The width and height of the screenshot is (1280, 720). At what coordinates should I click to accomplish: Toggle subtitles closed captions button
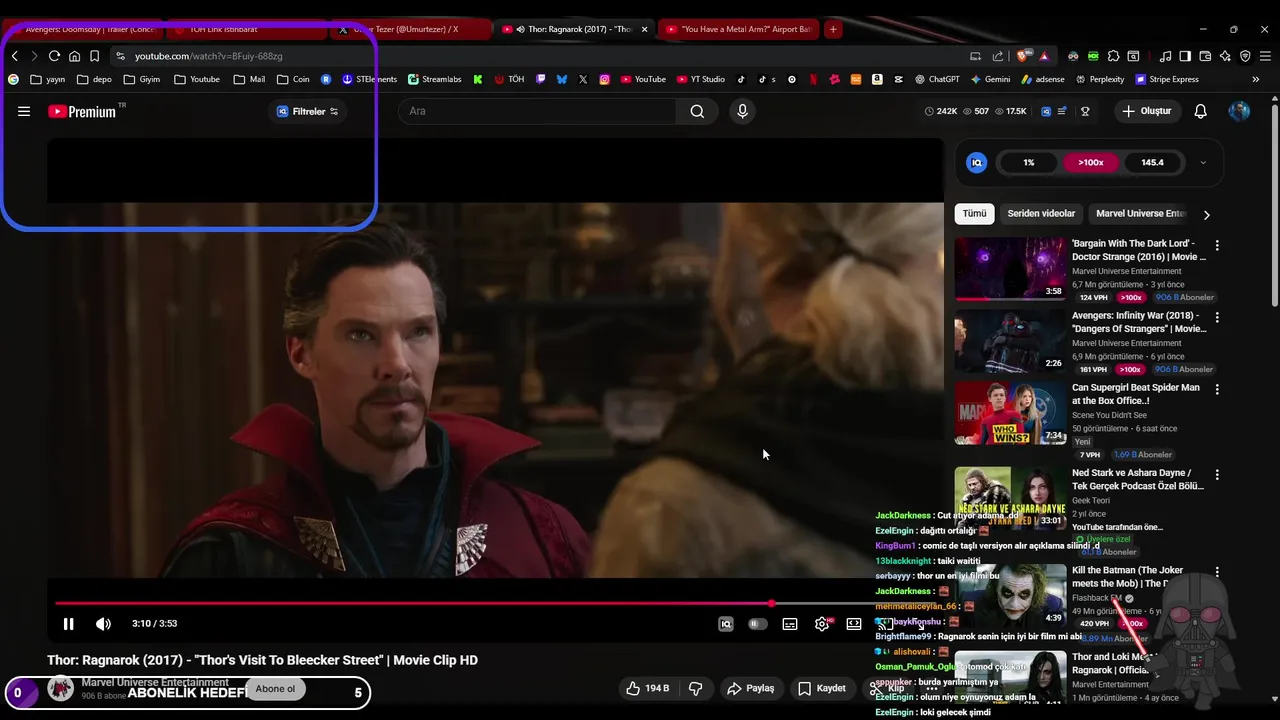pyautogui.click(x=790, y=624)
